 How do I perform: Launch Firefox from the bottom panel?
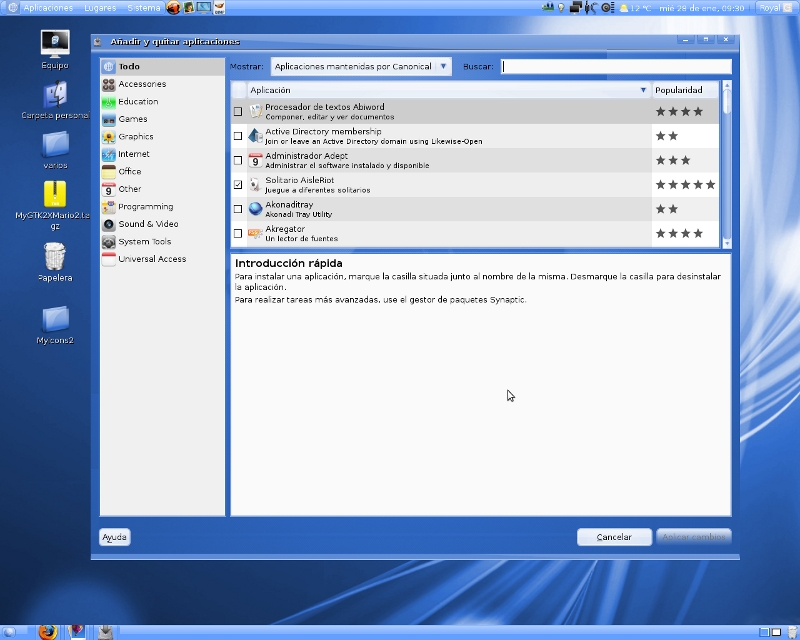(x=47, y=632)
